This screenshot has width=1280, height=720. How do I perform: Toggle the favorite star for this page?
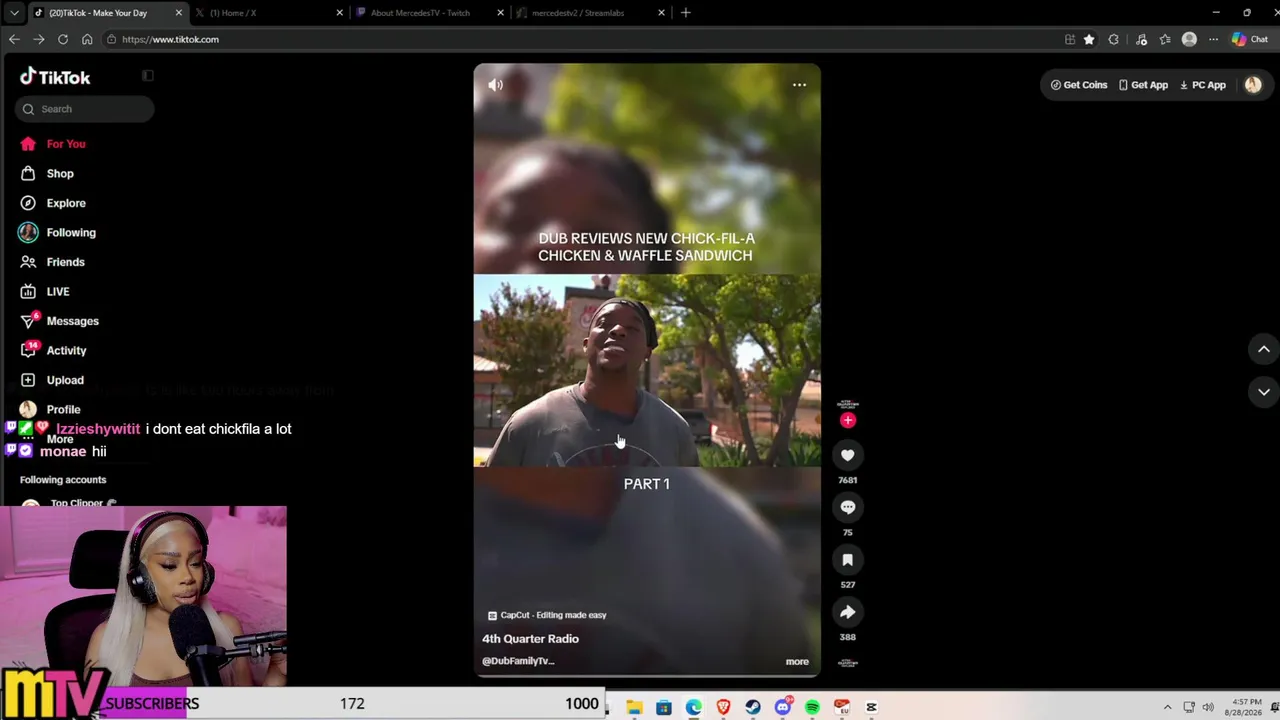(1089, 39)
